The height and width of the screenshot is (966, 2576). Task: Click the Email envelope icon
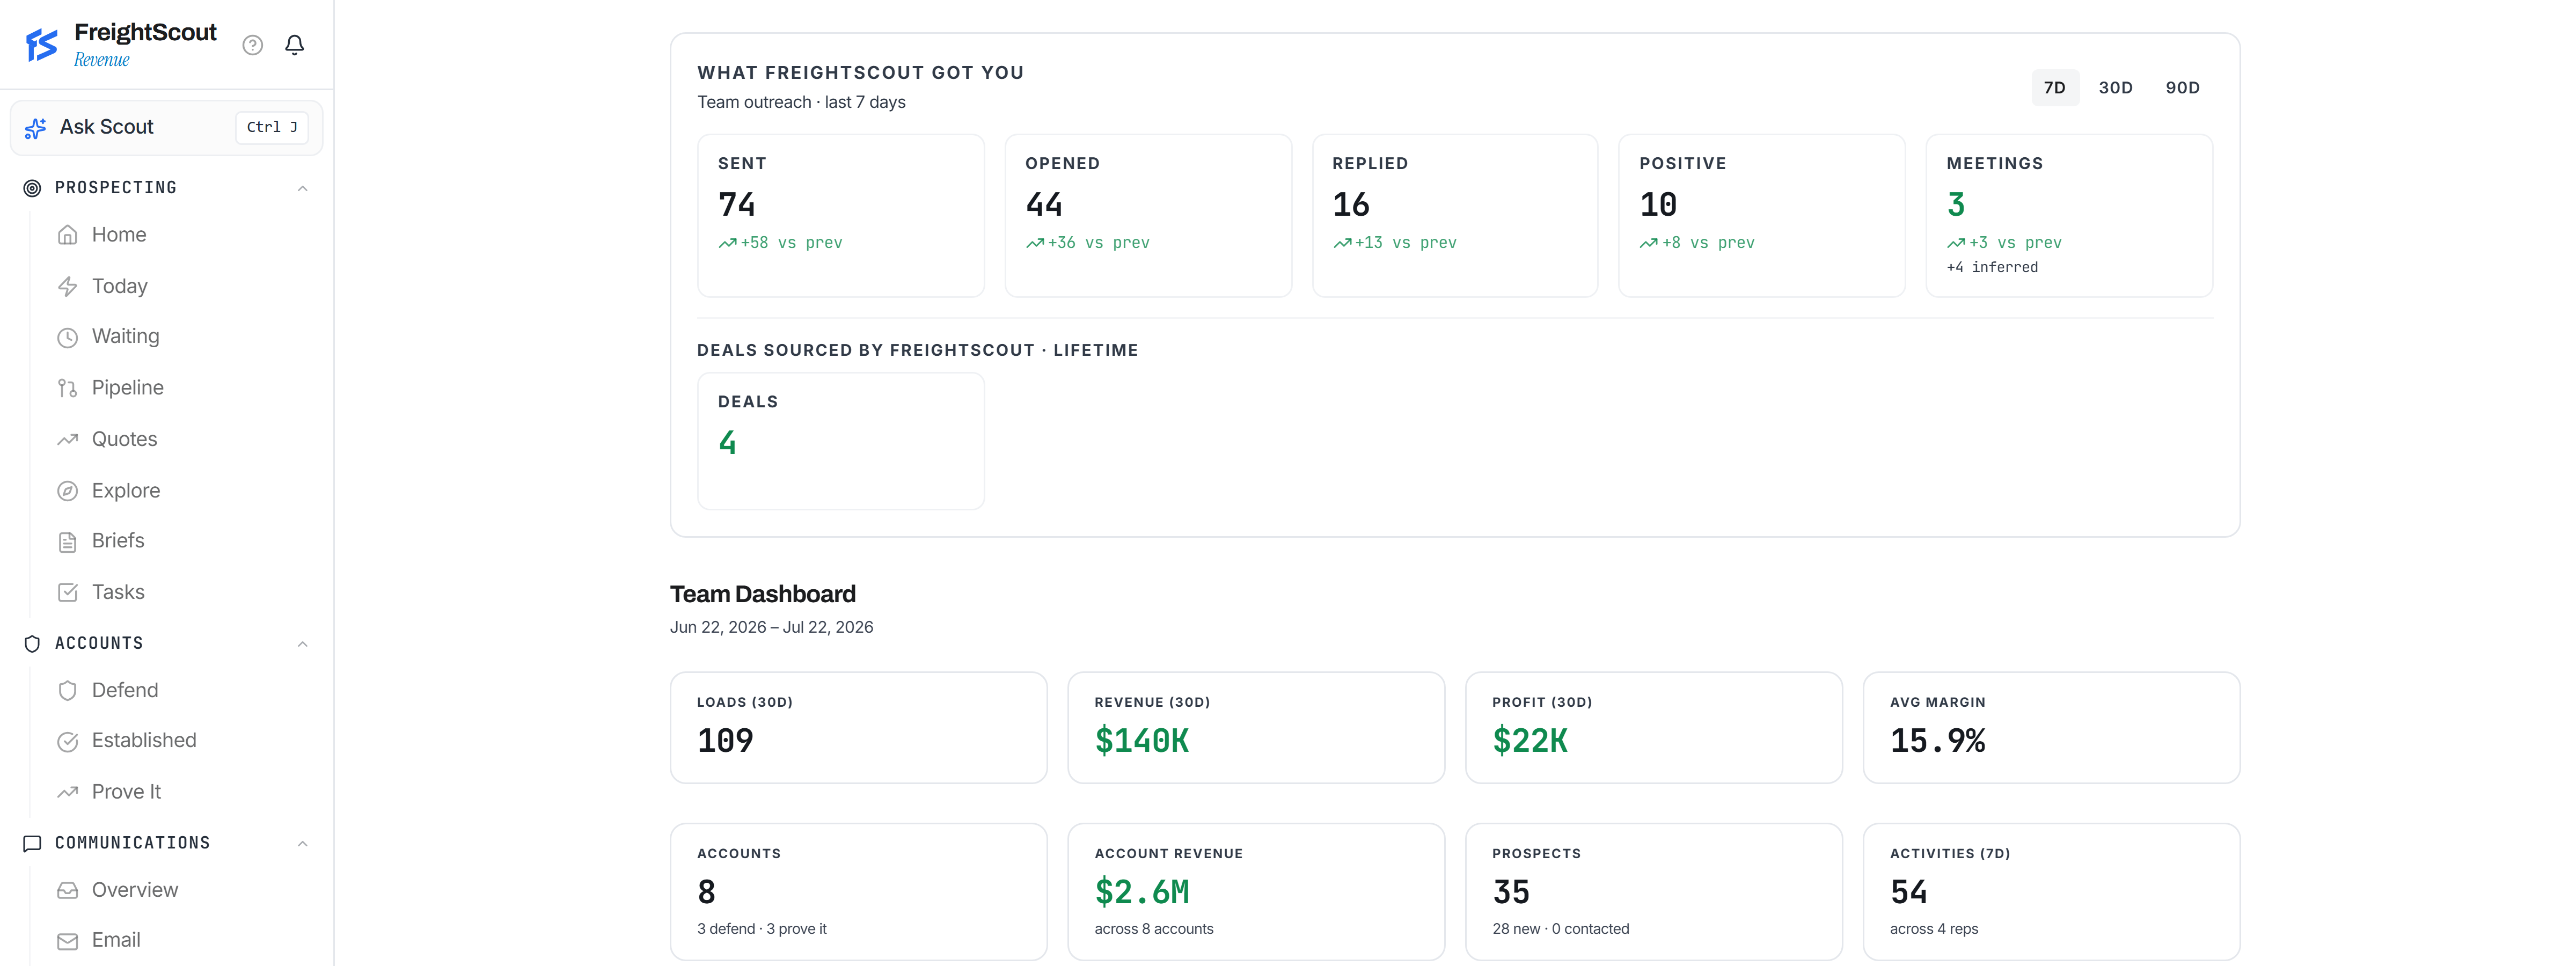[67, 941]
